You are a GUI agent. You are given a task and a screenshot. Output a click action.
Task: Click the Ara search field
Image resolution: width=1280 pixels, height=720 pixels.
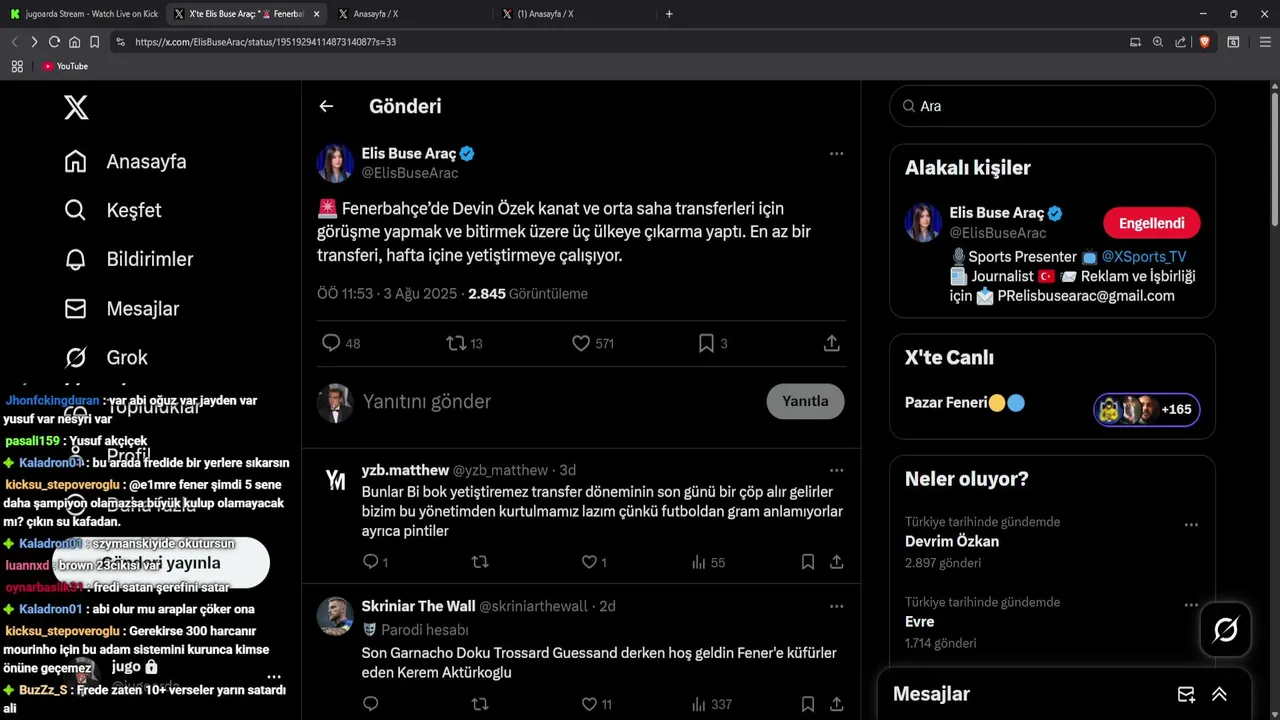pos(1052,106)
